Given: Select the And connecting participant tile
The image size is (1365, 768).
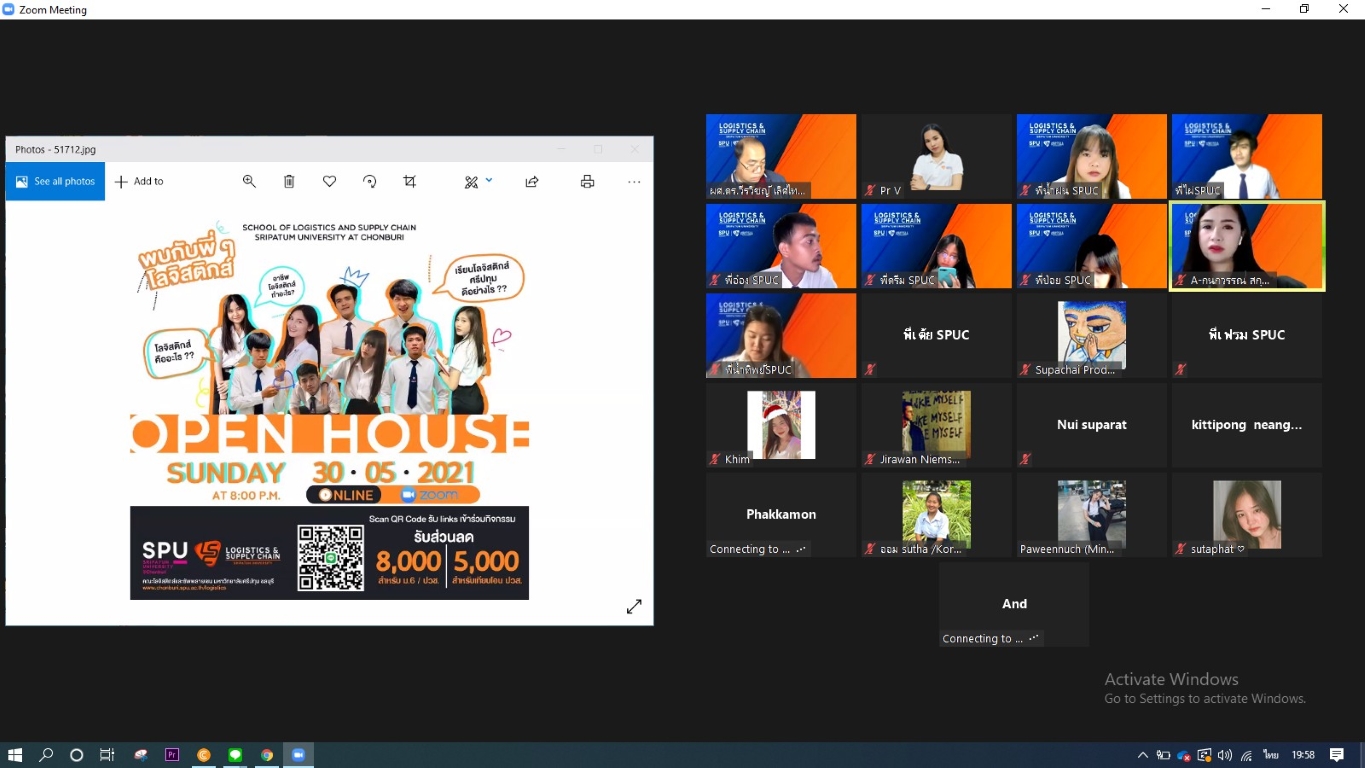Looking at the screenshot, I should 1014,604.
